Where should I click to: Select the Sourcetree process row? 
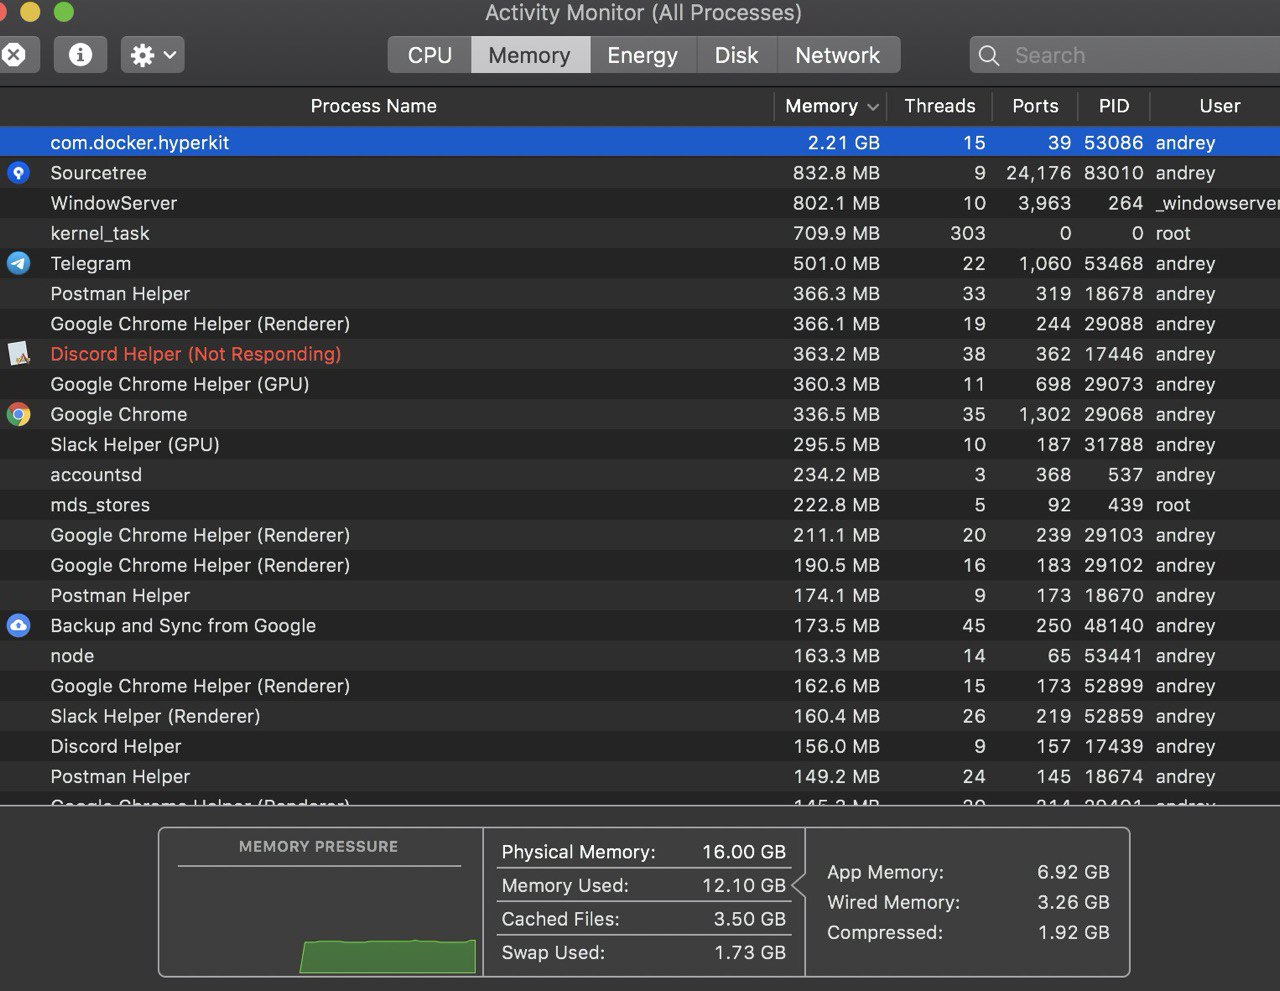640,173
